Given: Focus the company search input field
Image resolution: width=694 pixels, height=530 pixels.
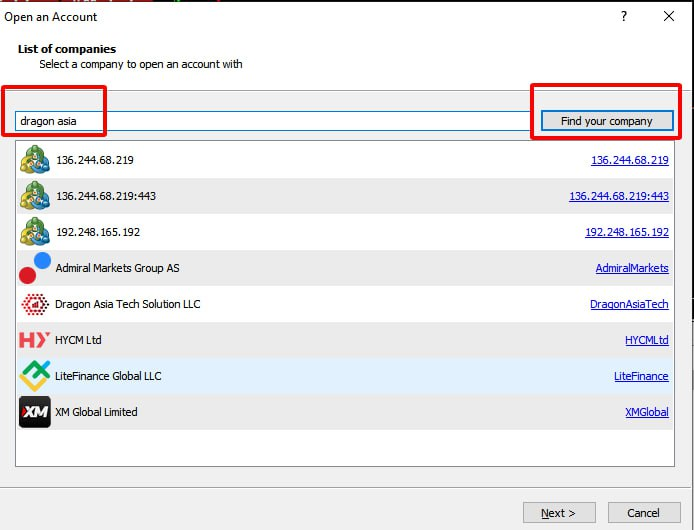Looking at the screenshot, I should [273, 121].
